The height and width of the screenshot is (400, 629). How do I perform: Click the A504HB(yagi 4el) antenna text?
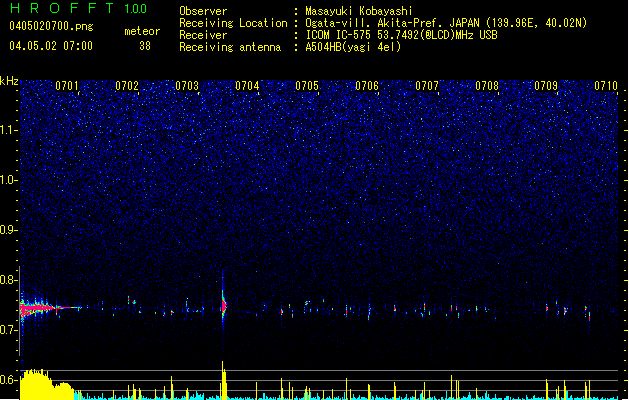click(x=353, y=47)
